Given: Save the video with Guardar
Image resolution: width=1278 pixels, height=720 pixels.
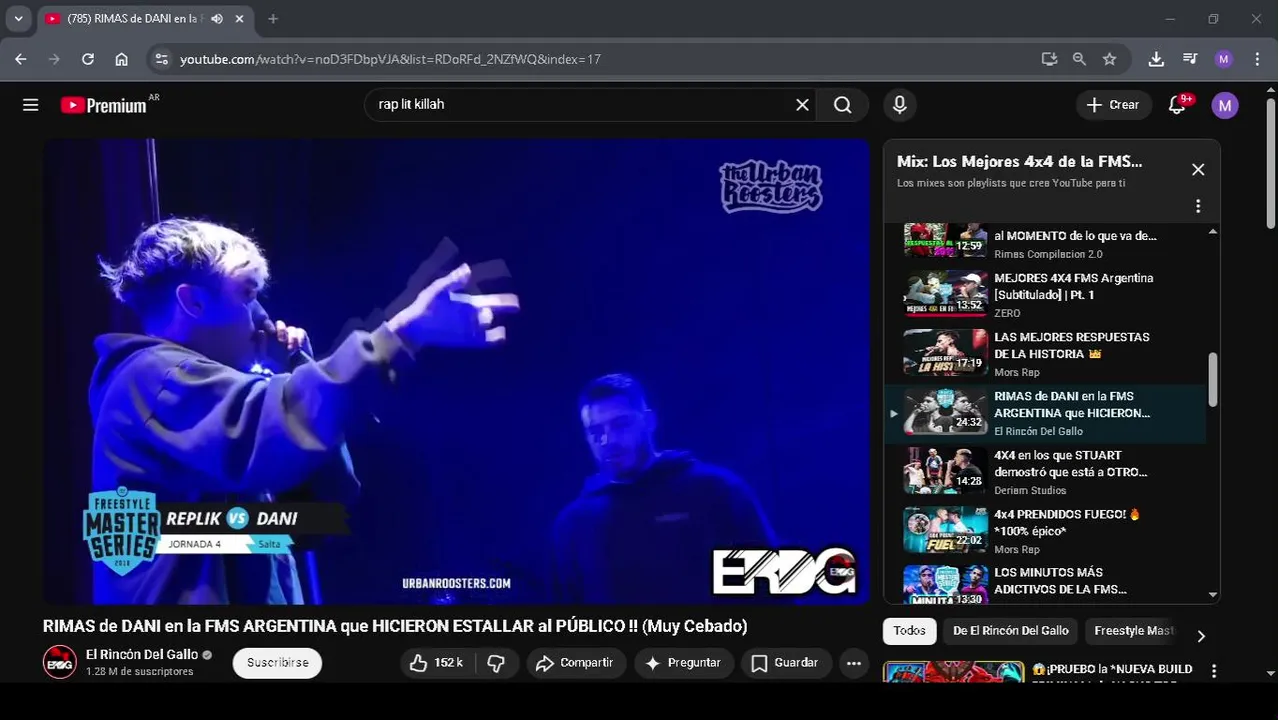Looking at the screenshot, I should tap(785, 663).
